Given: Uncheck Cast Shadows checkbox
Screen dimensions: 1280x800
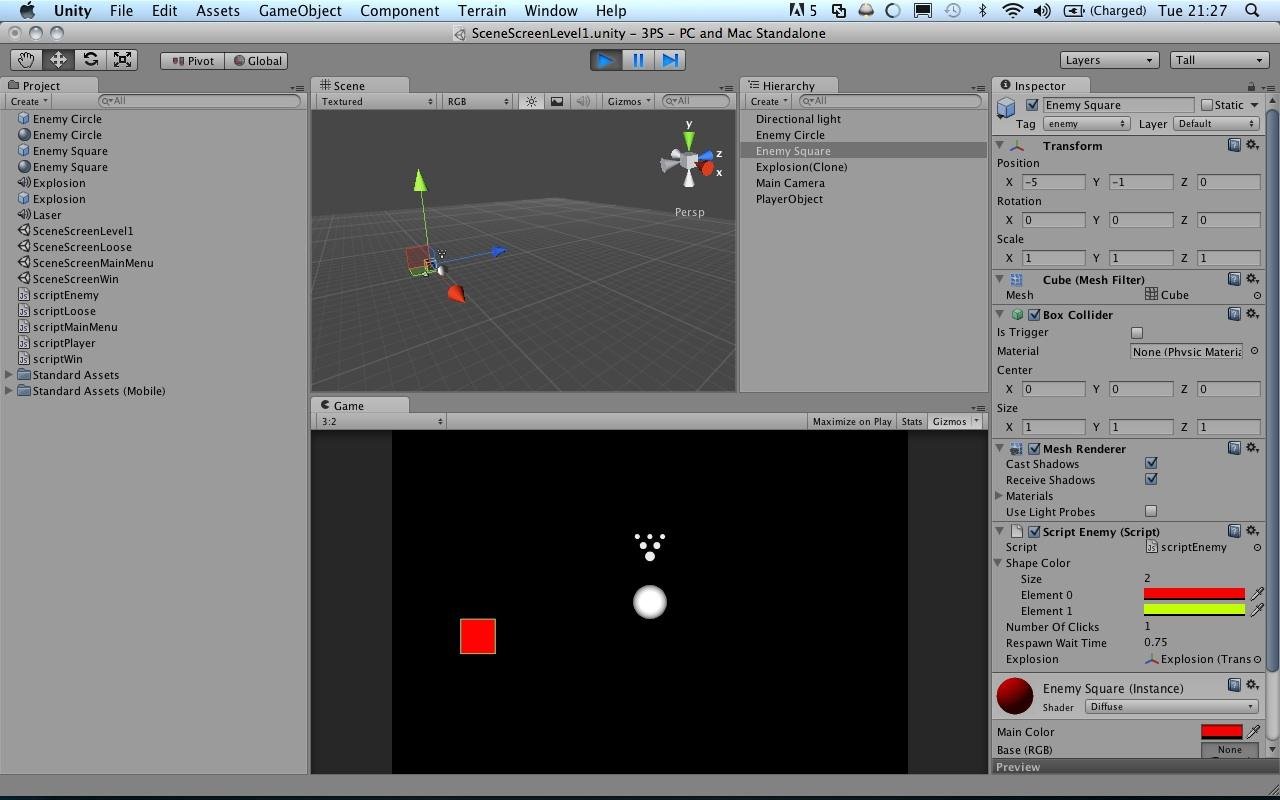Looking at the screenshot, I should tap(1151, 464).
